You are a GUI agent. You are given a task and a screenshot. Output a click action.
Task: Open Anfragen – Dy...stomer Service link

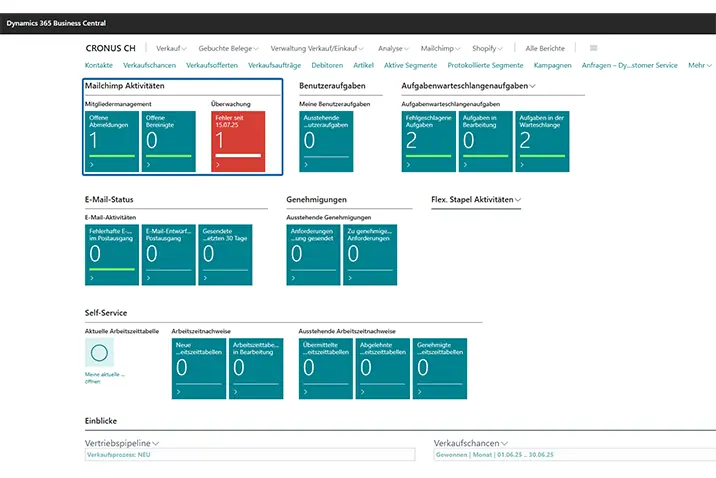(x=629, y=65)
